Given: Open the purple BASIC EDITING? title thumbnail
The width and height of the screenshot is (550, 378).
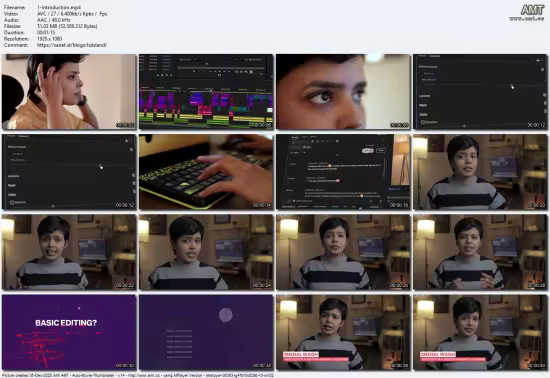Looking at the screenshot, I should tap(69, 332).
